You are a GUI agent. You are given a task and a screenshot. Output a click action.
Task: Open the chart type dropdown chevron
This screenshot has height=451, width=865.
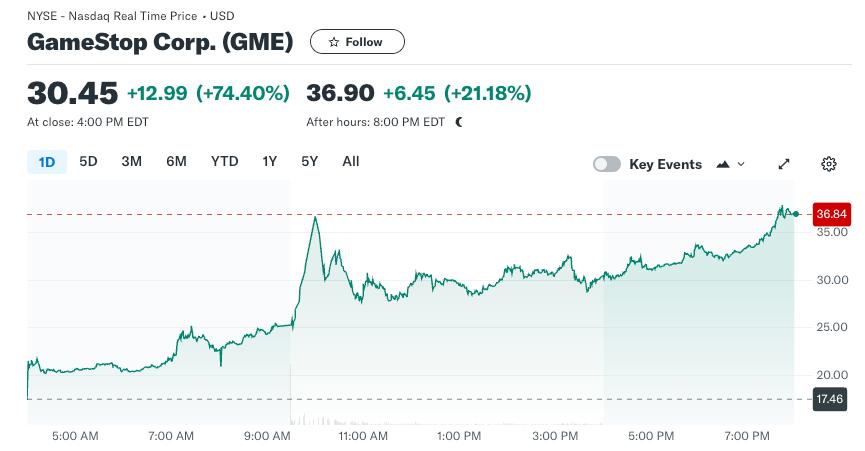[x=741, y=164]
